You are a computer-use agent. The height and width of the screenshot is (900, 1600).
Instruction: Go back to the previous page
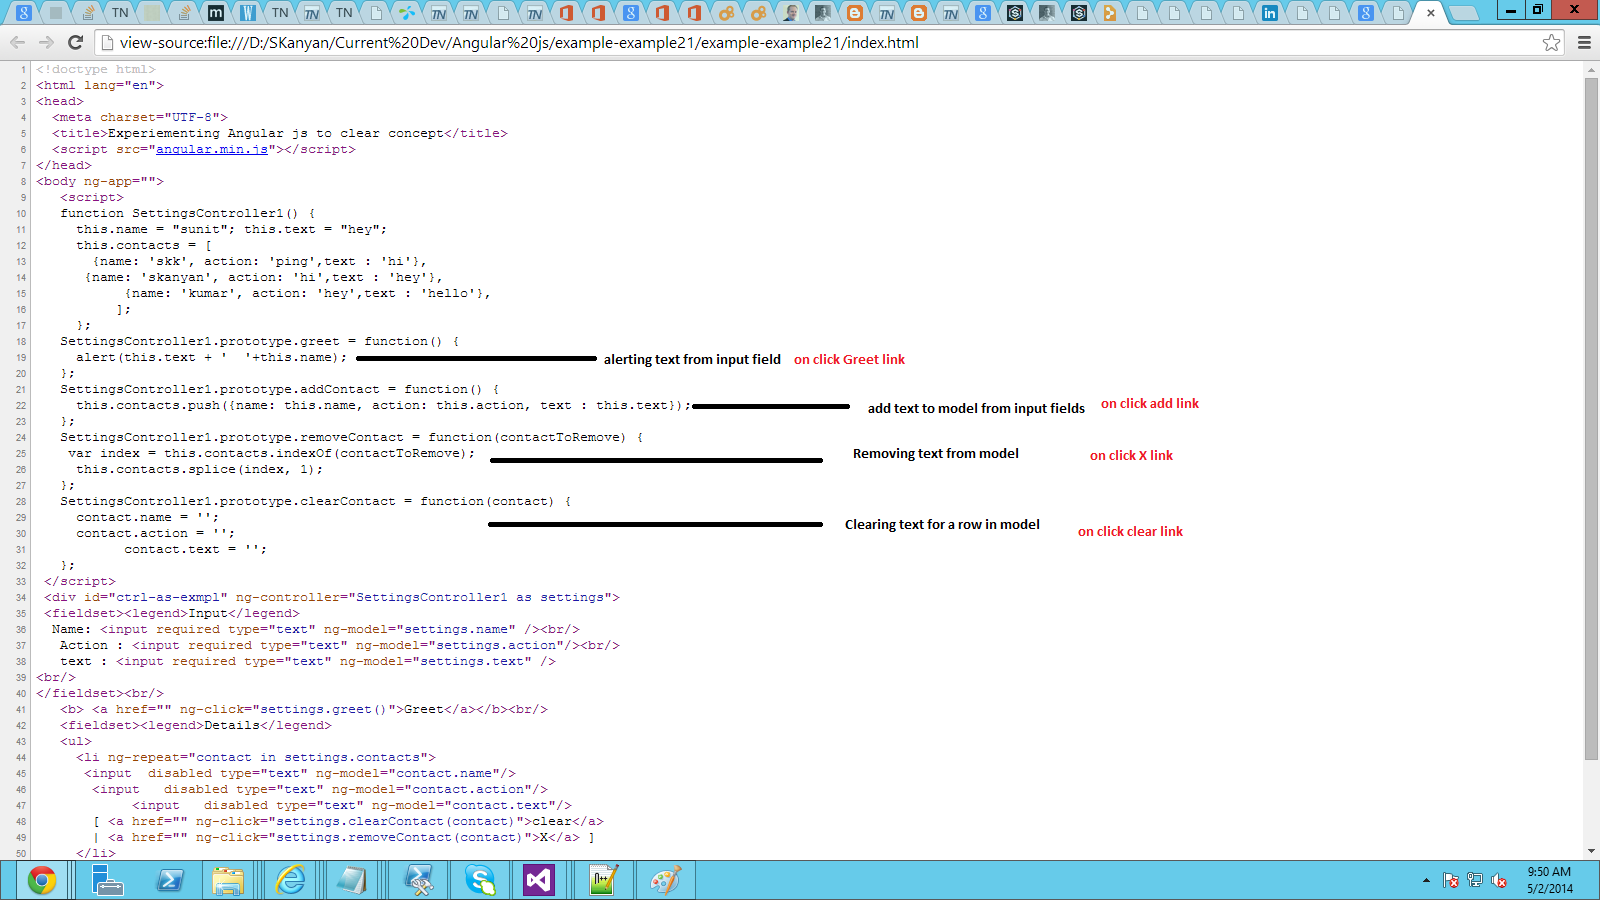tap(17, 42)
